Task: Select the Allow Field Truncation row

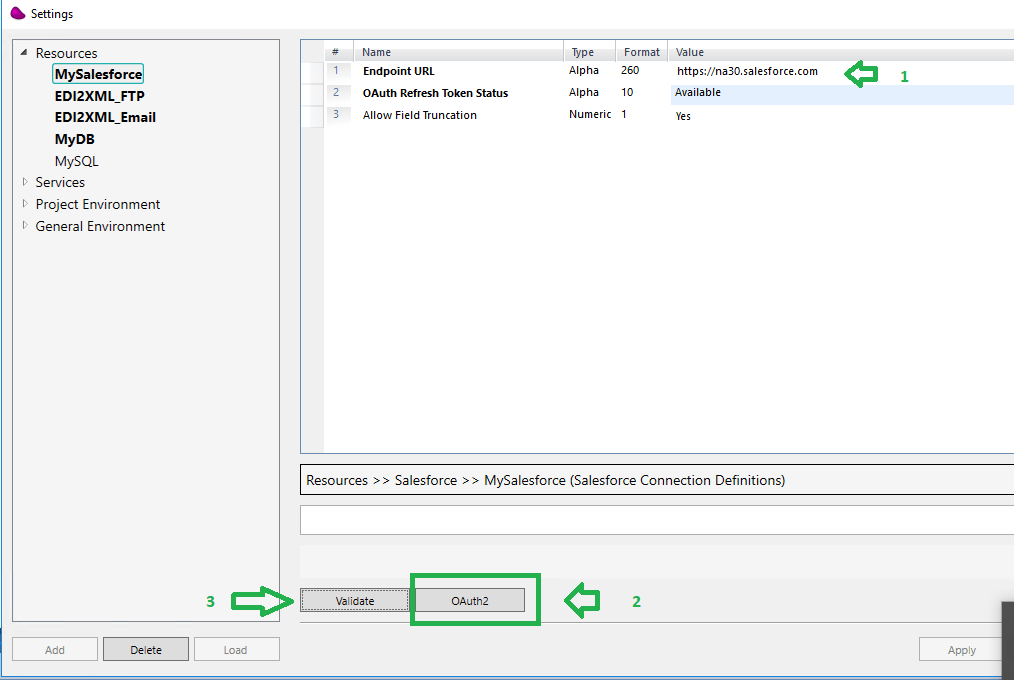Action: pos(420,115)
